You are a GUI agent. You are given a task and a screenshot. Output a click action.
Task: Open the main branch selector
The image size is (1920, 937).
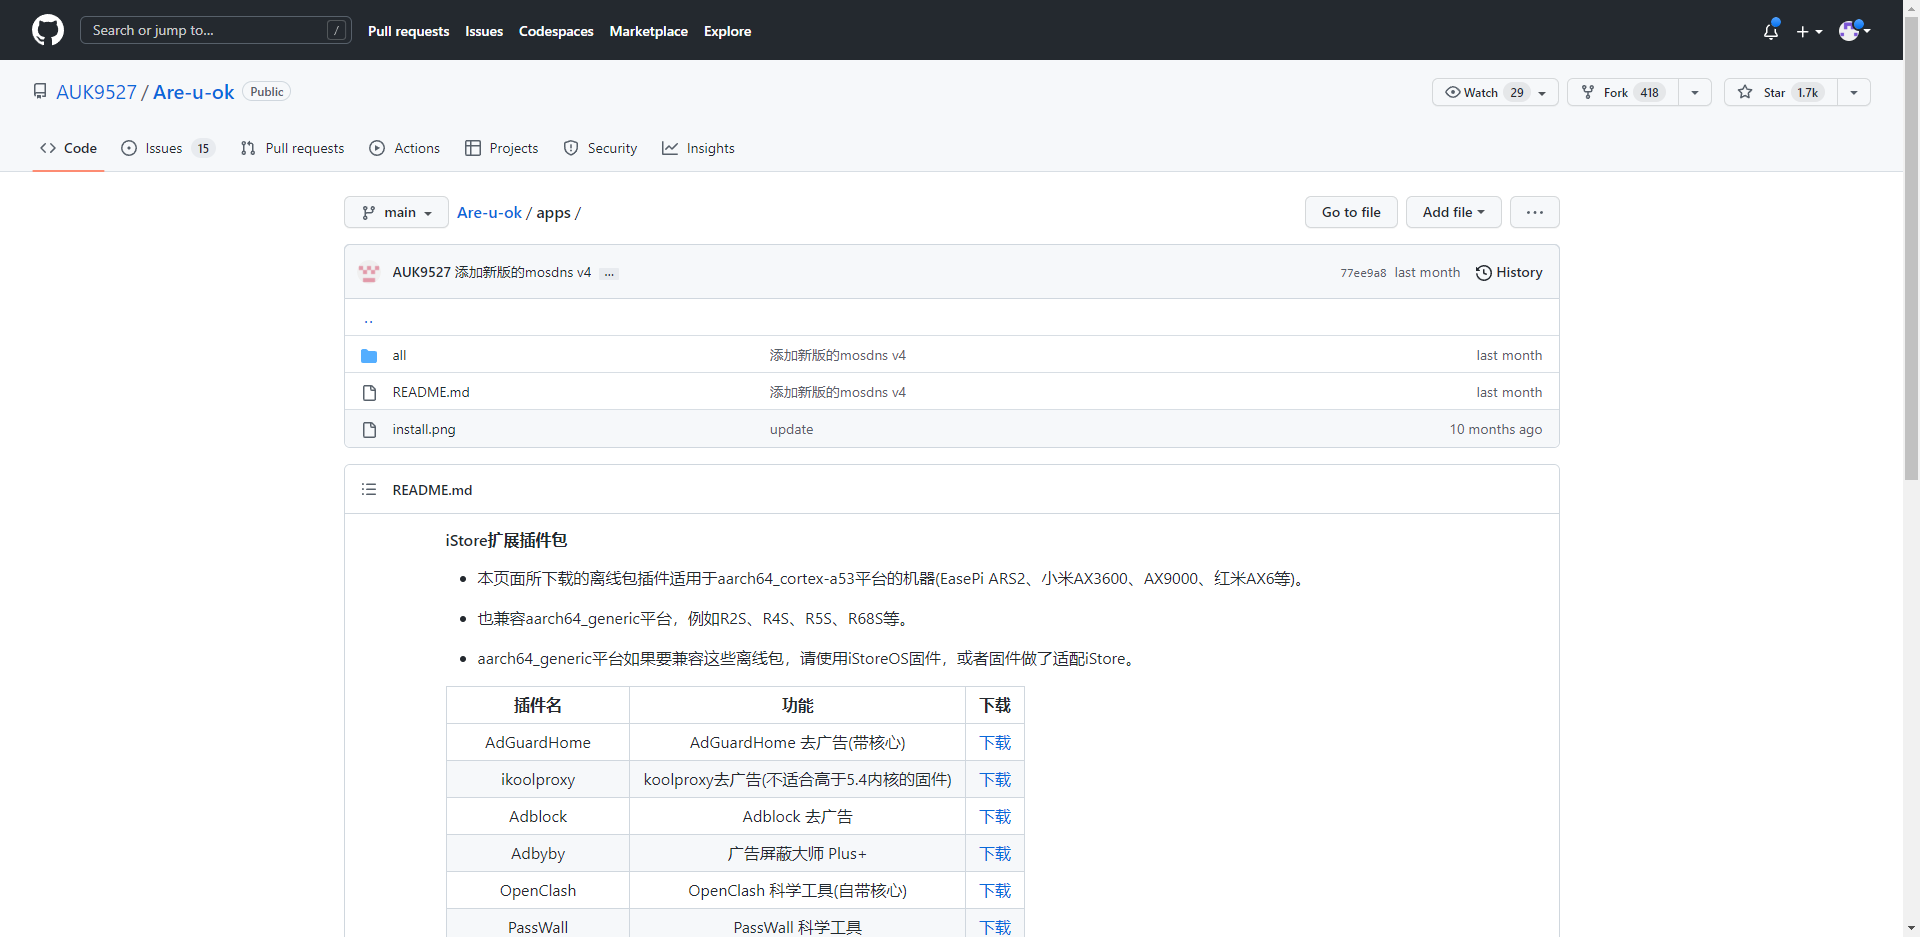396,212
